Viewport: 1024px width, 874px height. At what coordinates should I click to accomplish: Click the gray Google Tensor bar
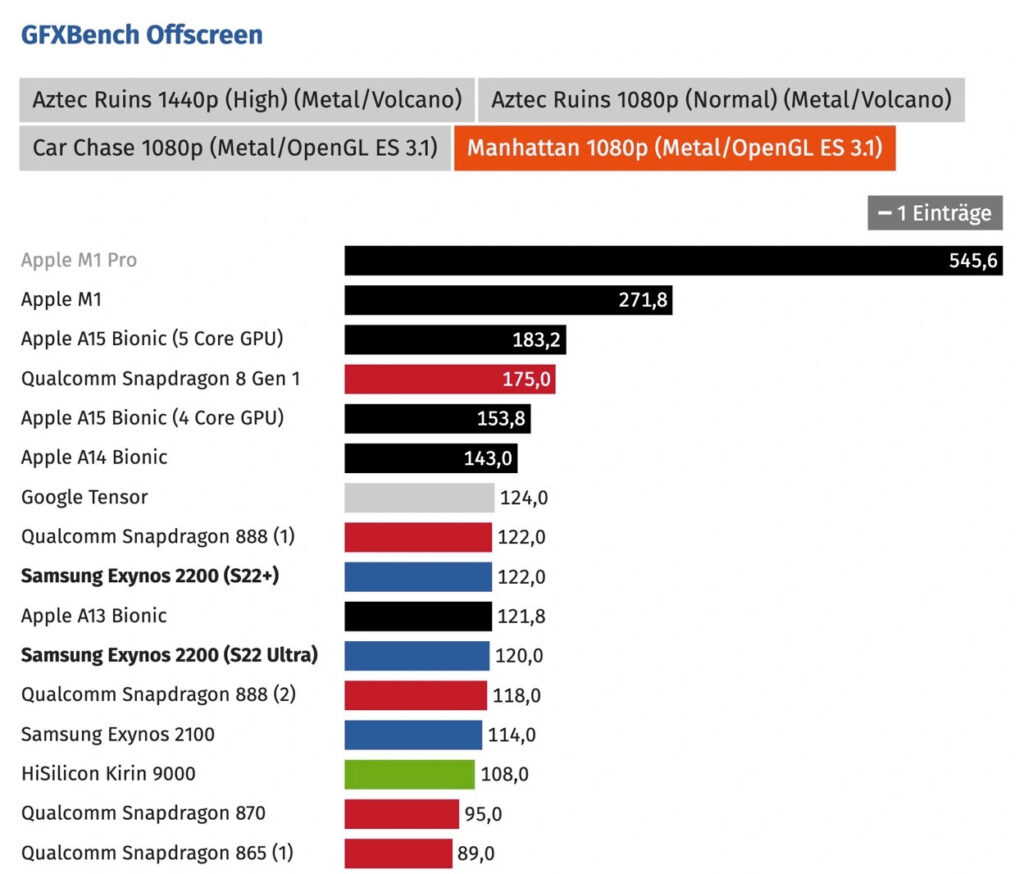419,498
